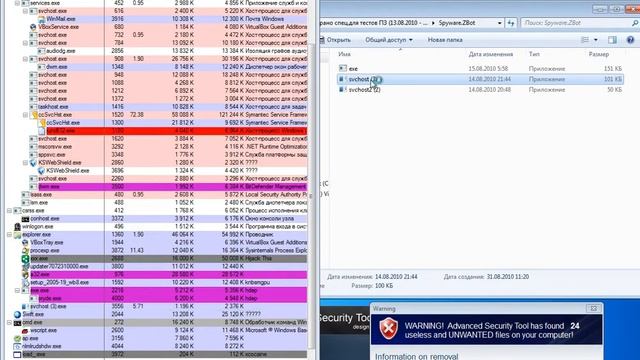
Task: Click the green ap.exe icon
Action: tap(17, 338)
